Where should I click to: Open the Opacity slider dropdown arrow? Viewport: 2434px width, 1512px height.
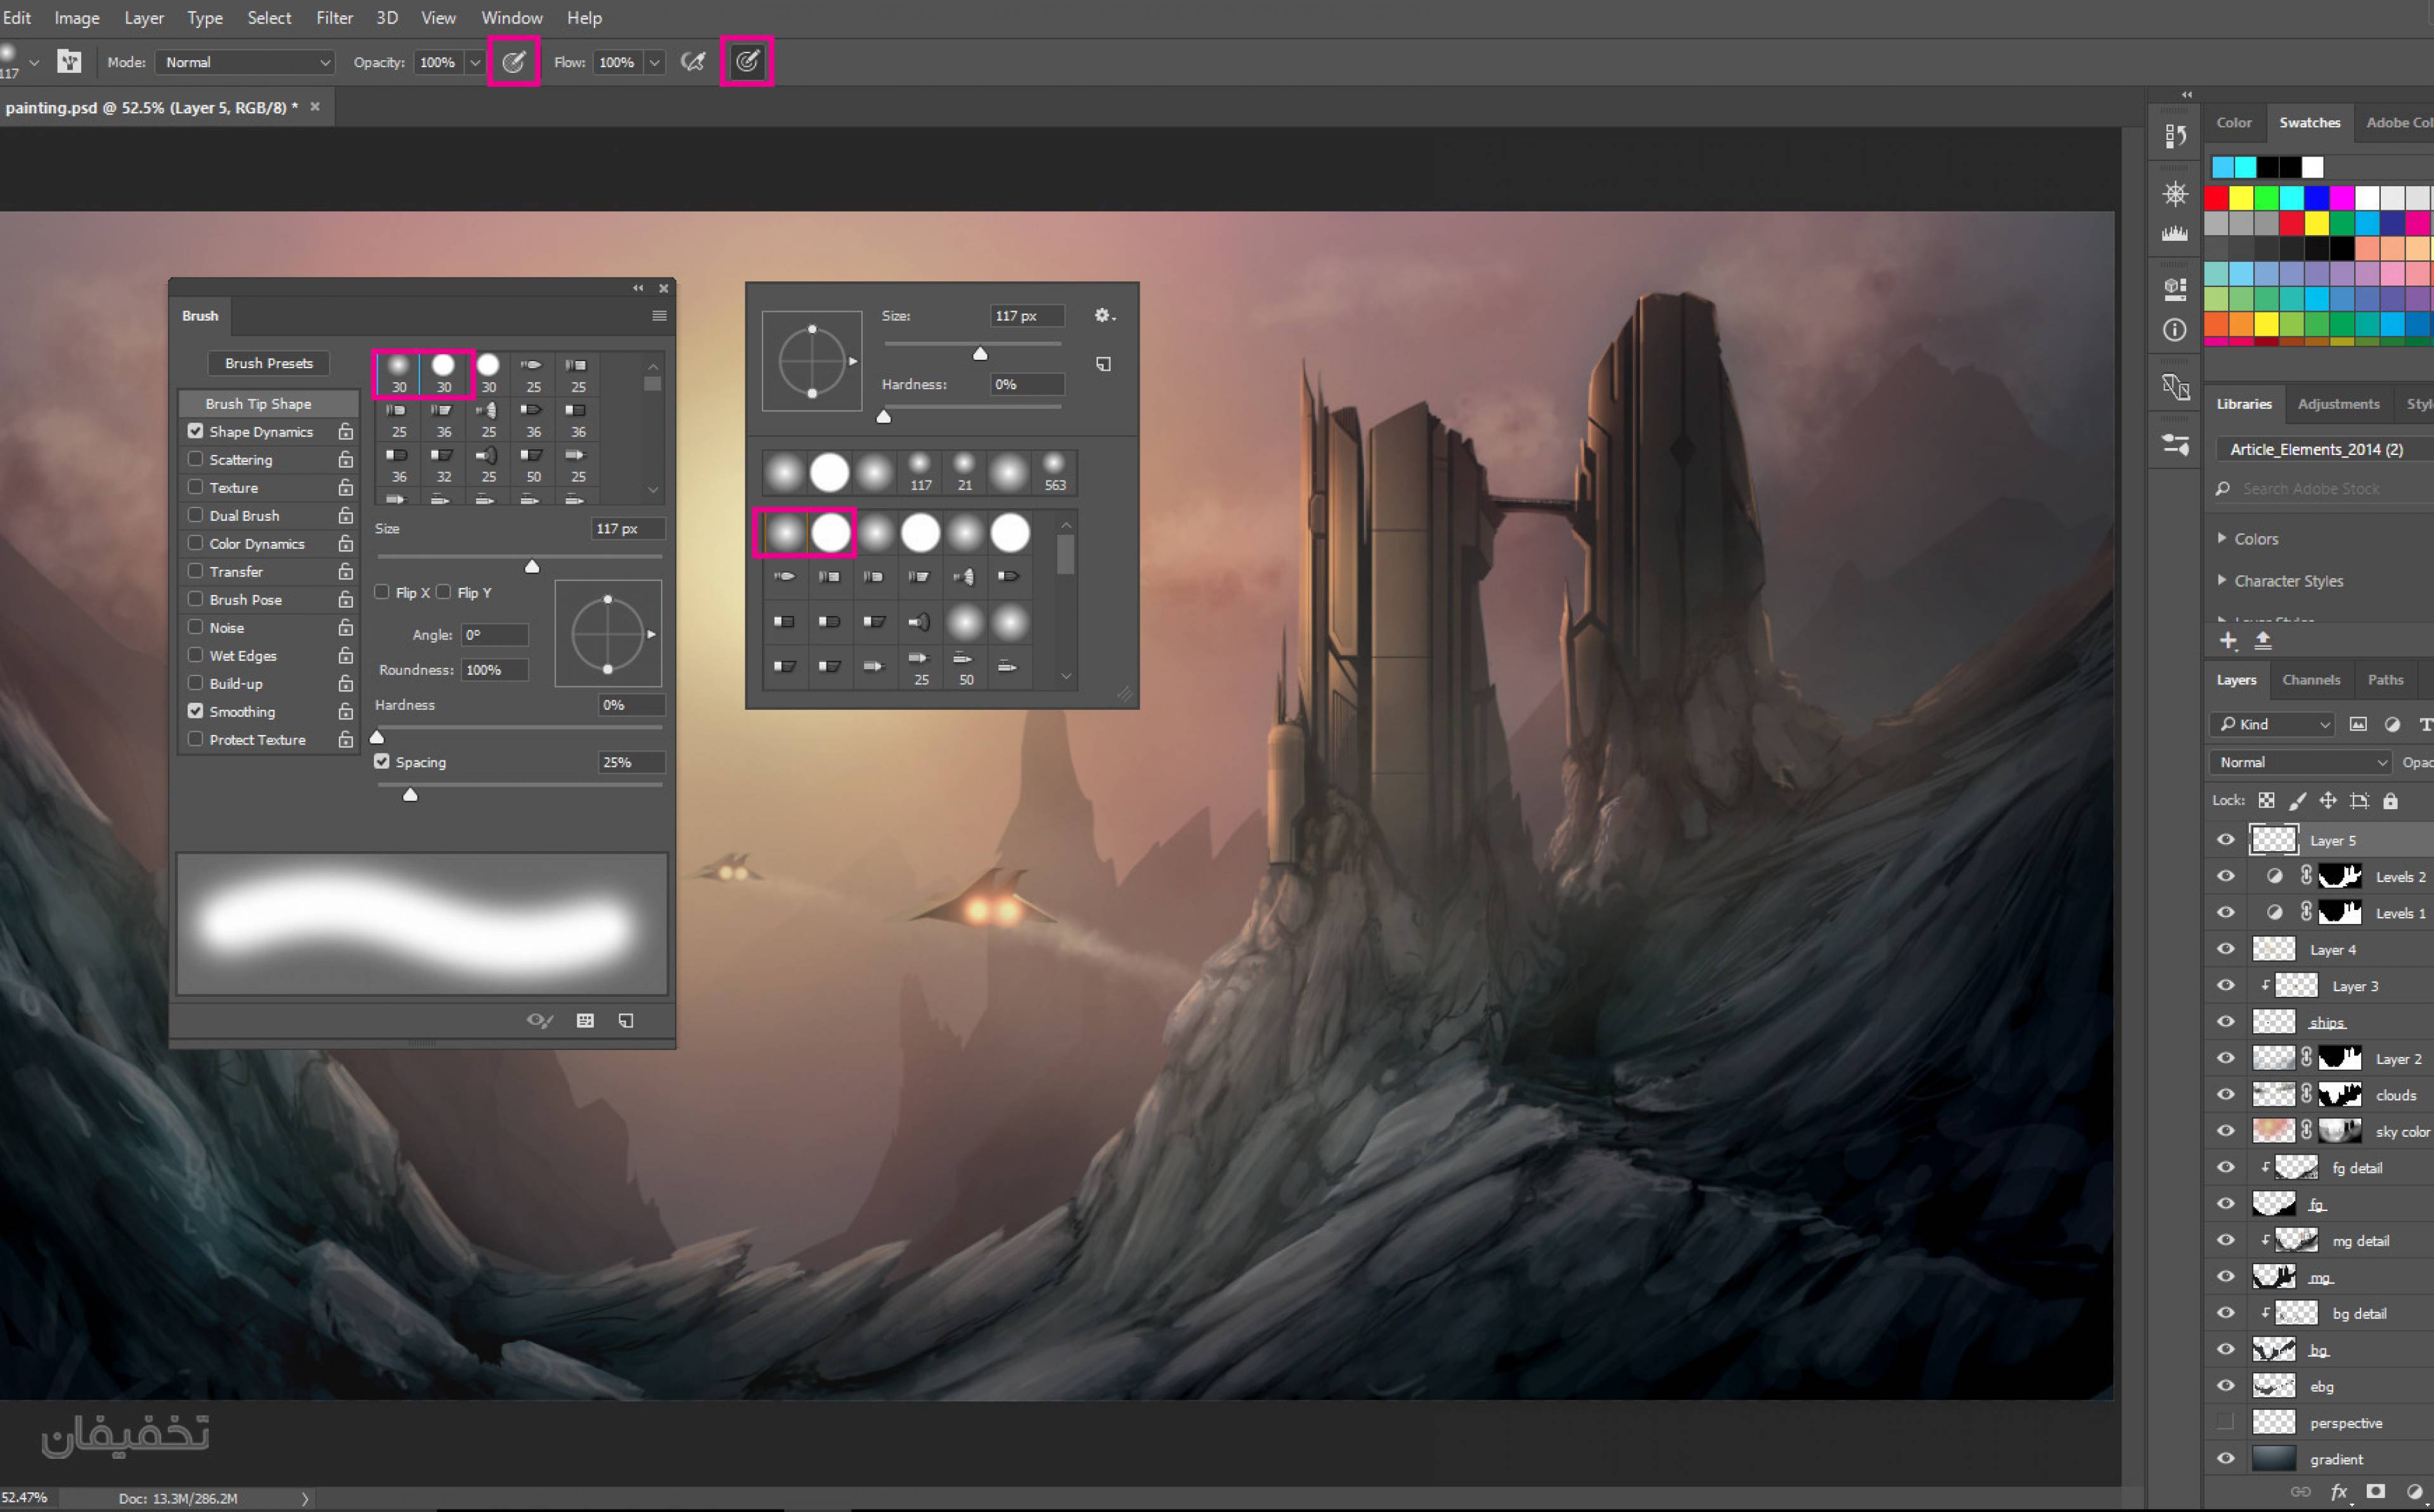click(x=475, y=62)
